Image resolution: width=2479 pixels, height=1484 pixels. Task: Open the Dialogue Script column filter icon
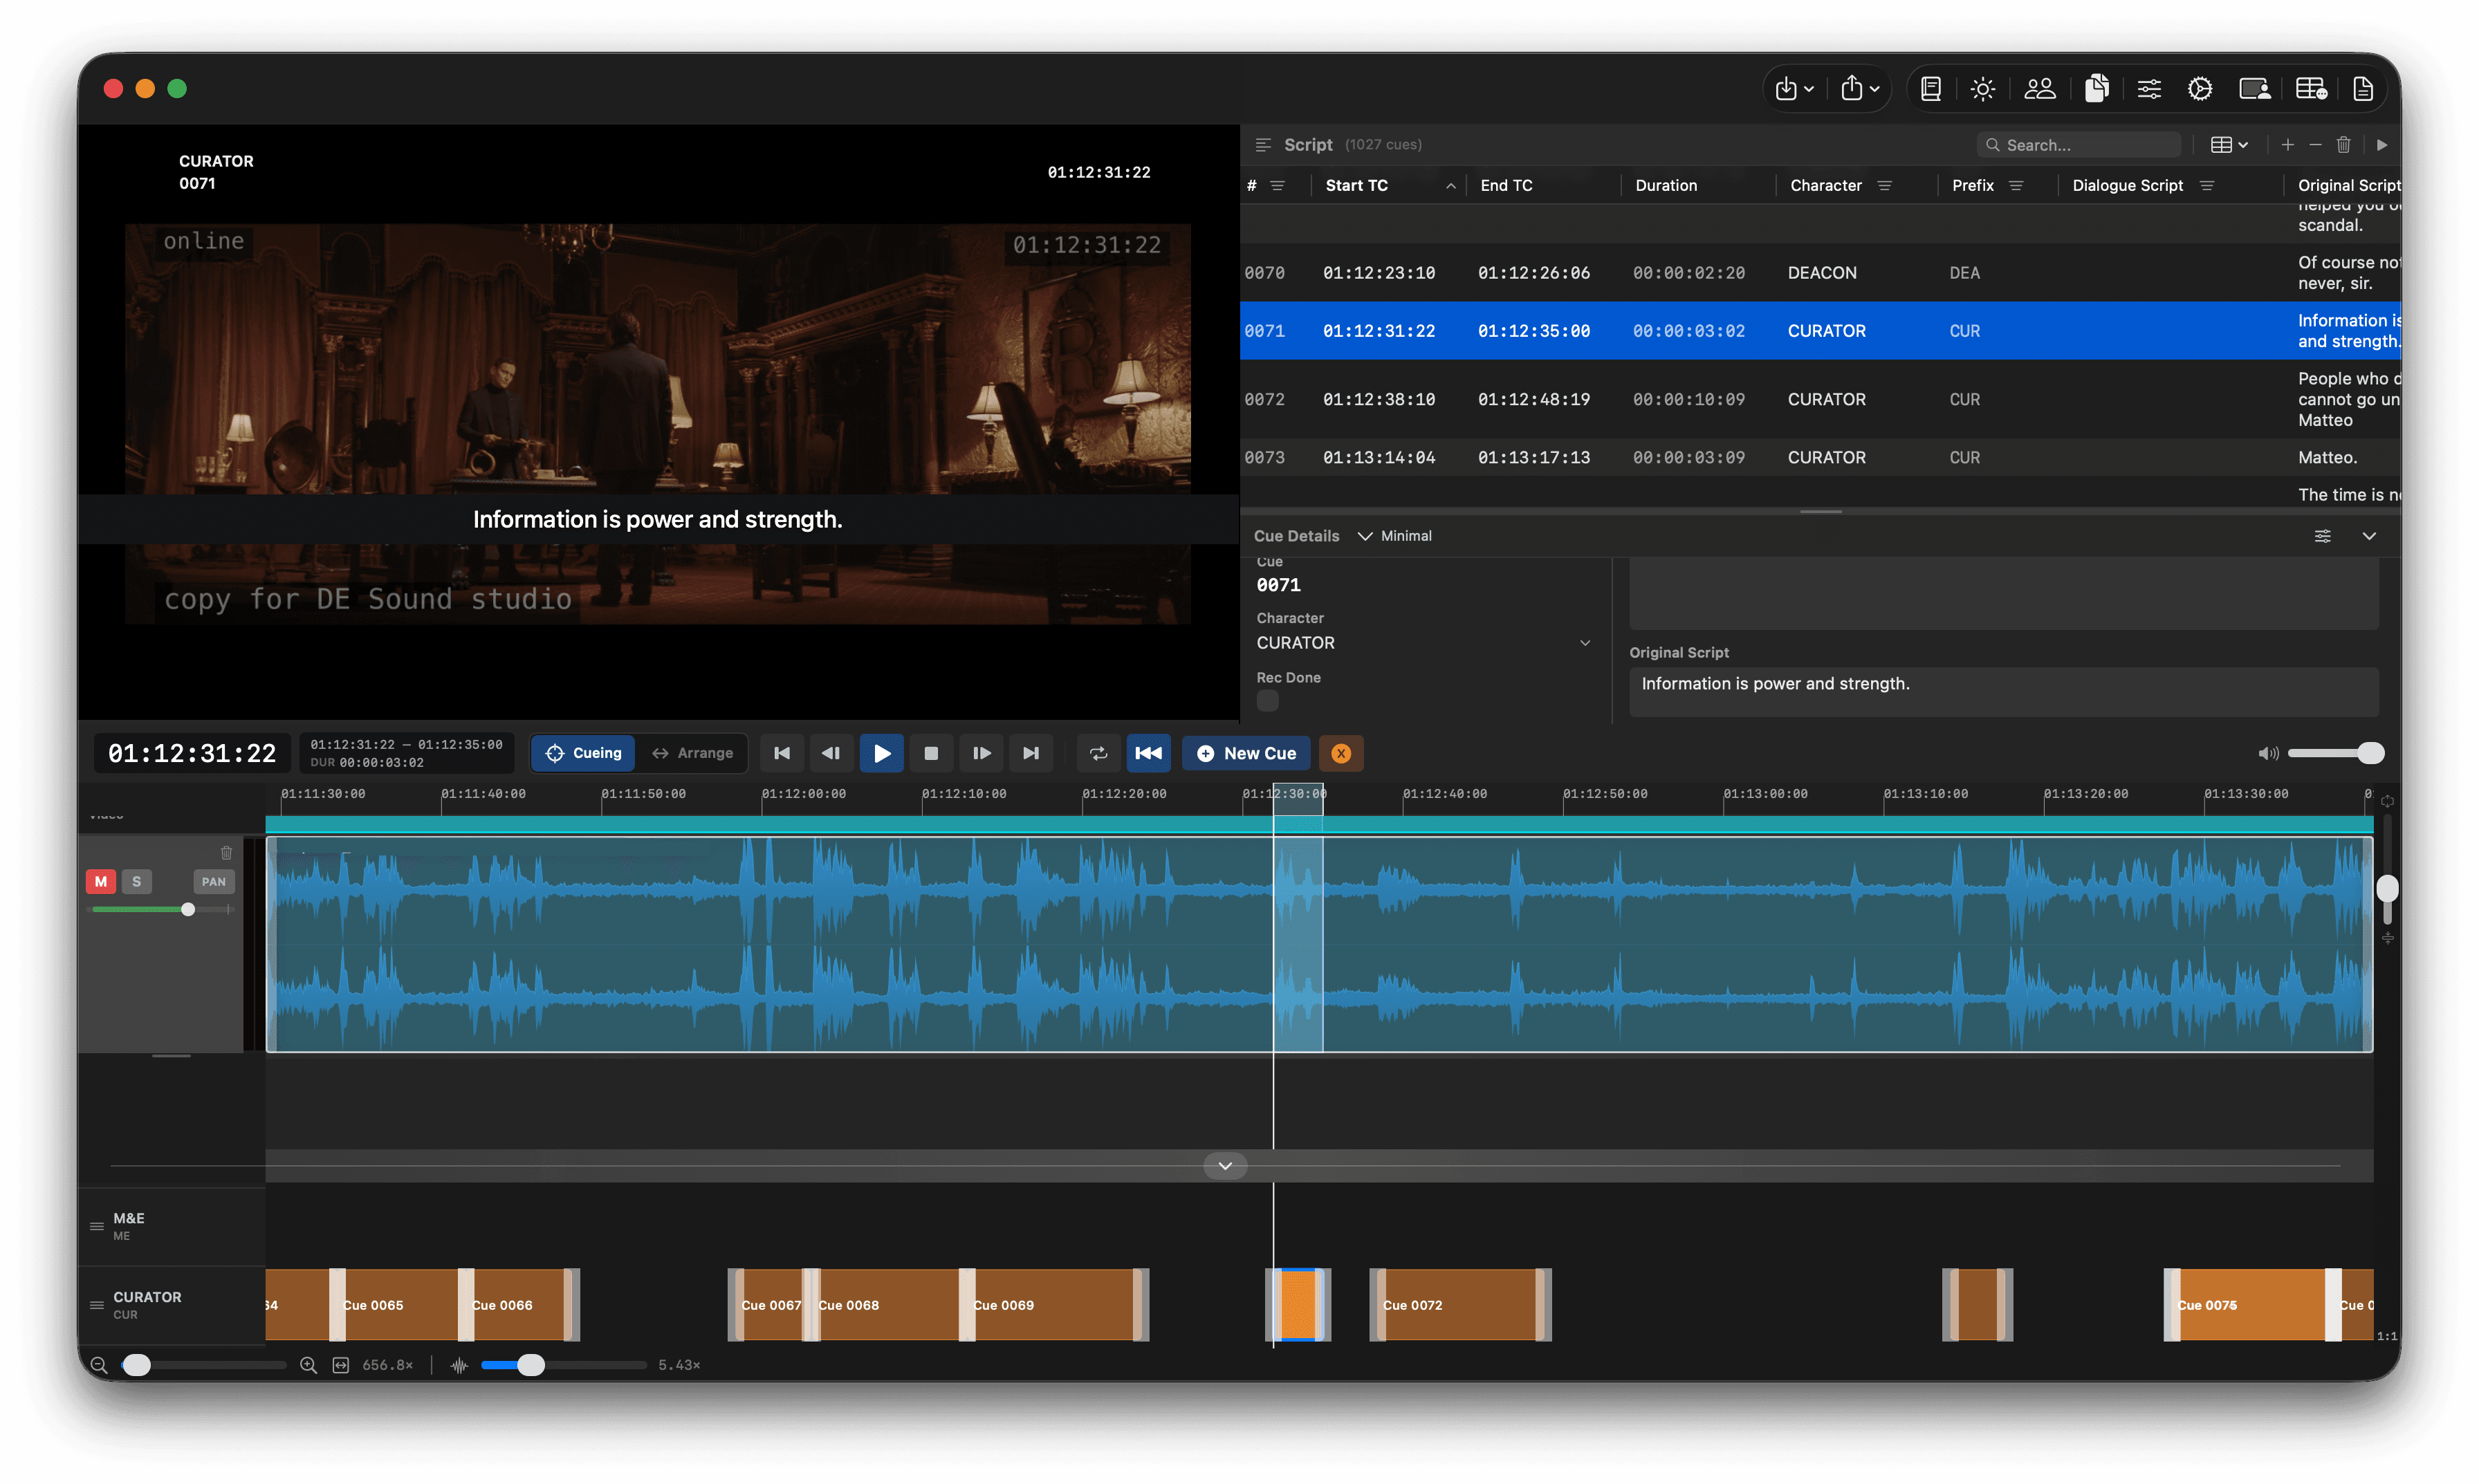2207,186
